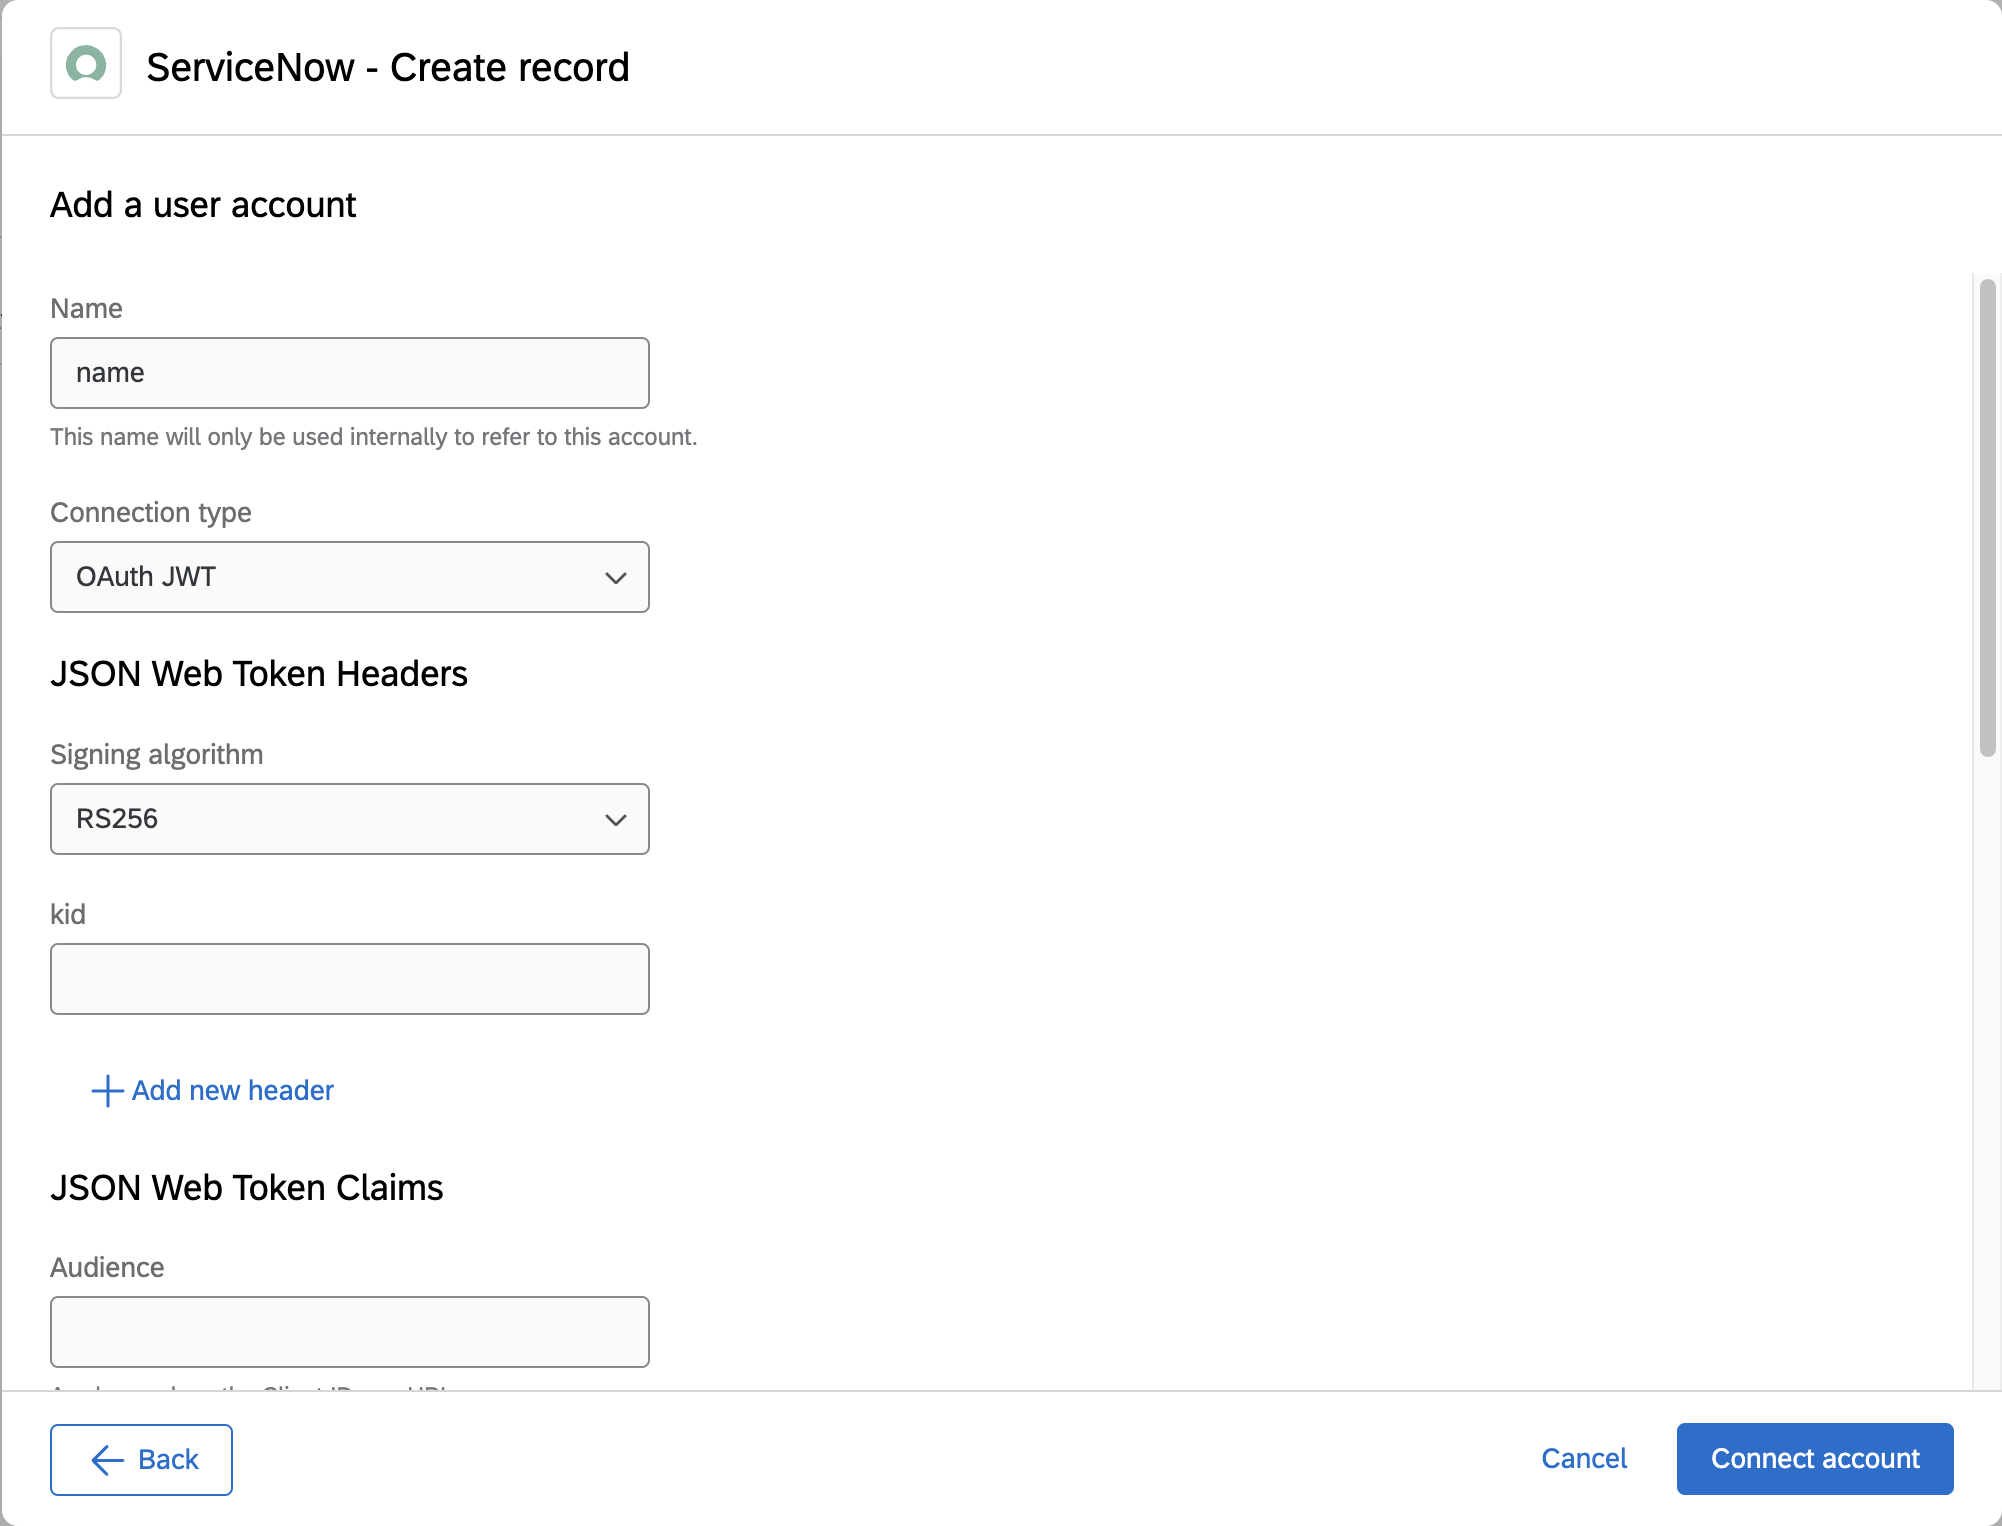Click the ServiceNow logo icon
2002x1526 pixels.
(x=86, y=64)
